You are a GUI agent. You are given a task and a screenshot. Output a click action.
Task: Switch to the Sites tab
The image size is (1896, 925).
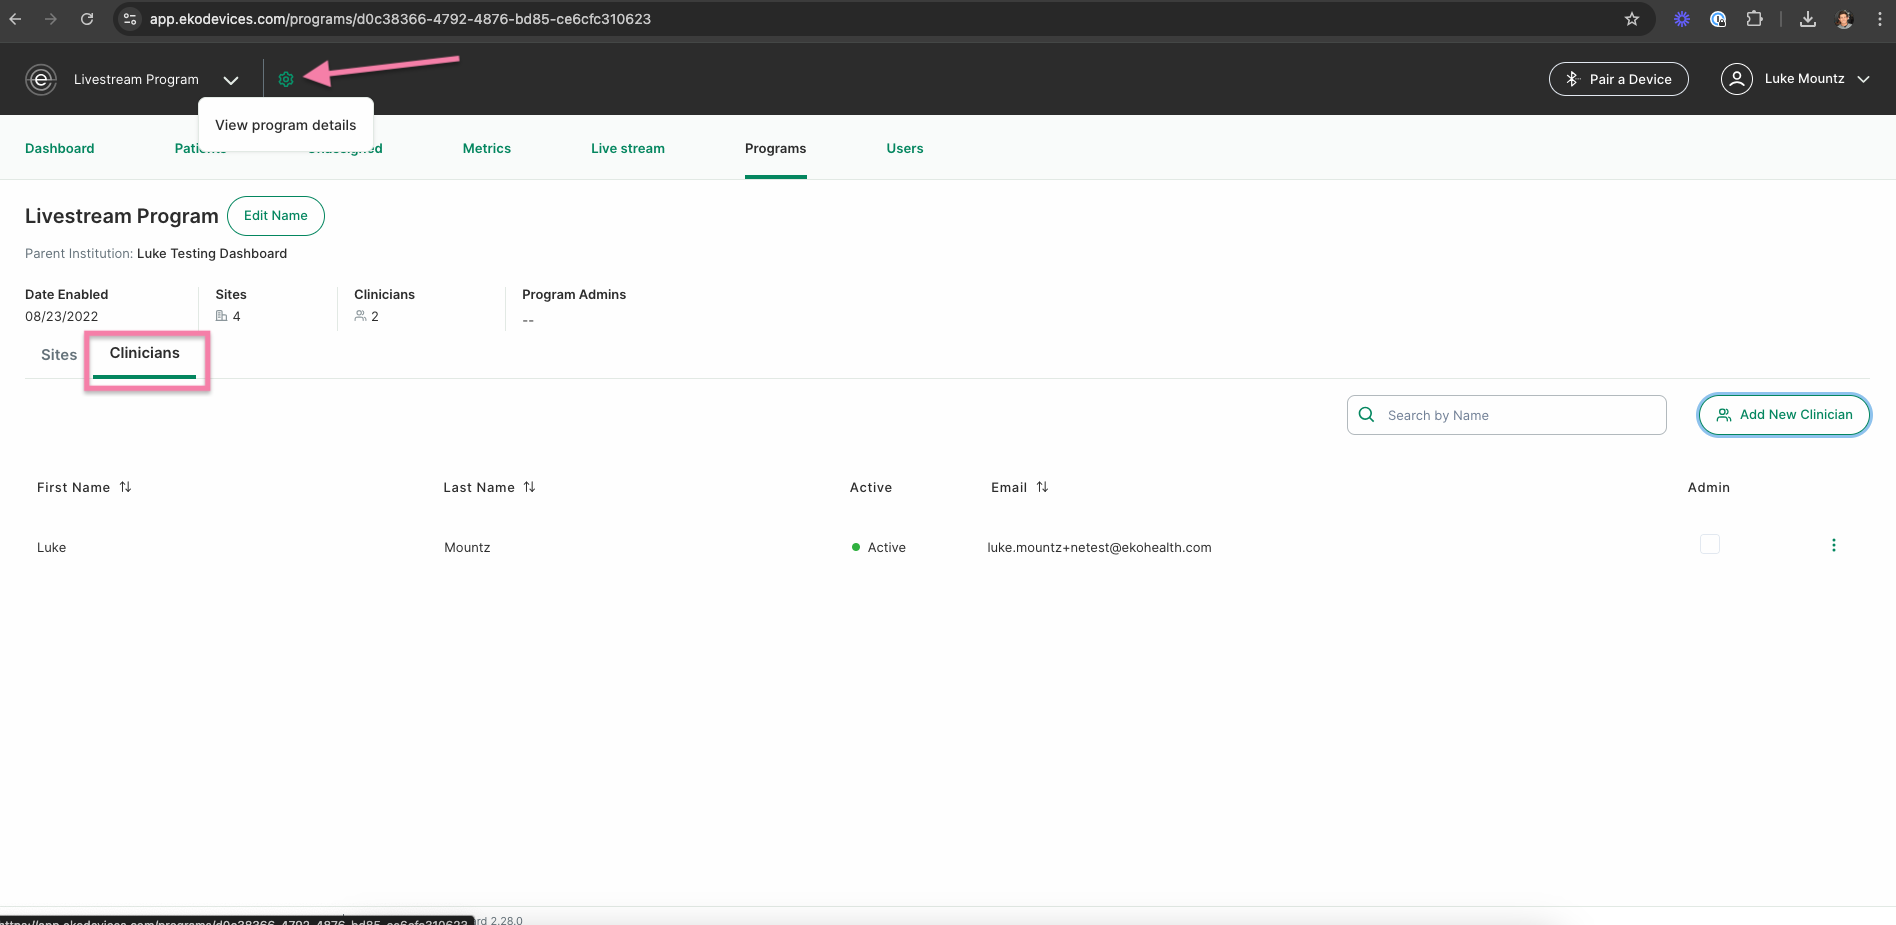pos(59,355)
